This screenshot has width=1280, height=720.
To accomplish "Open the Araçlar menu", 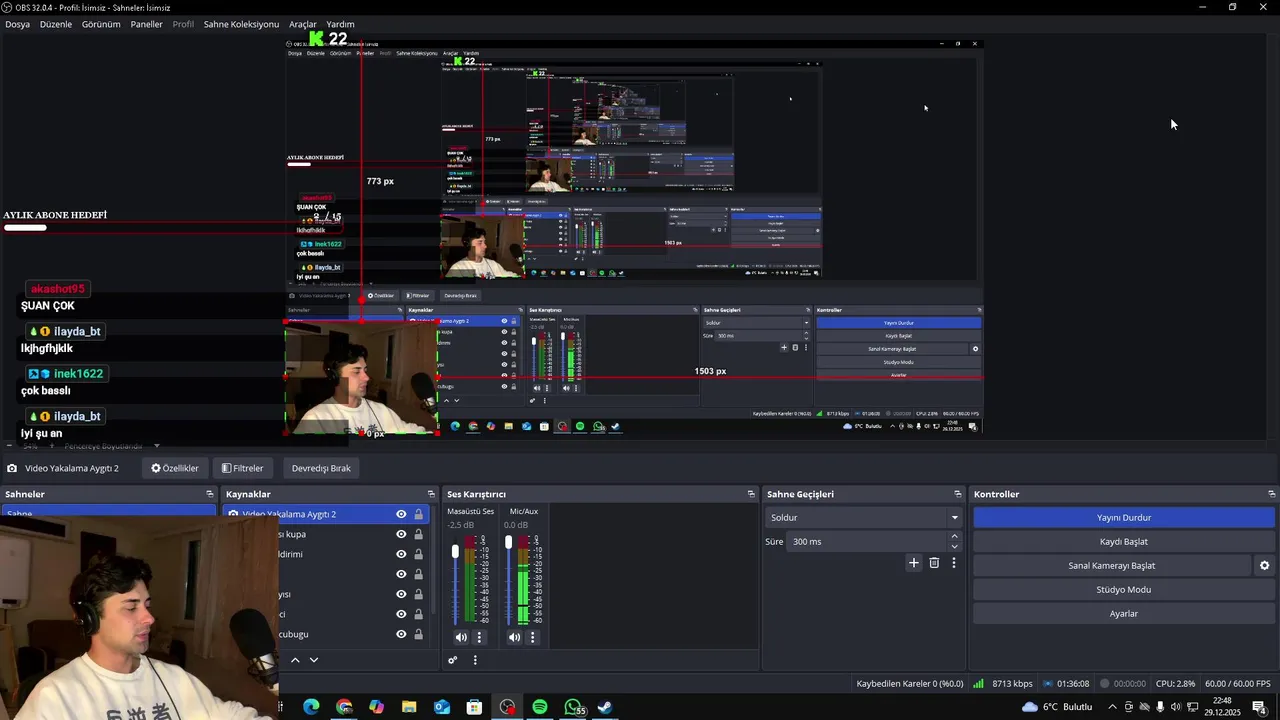I will [x=303, y=24].
